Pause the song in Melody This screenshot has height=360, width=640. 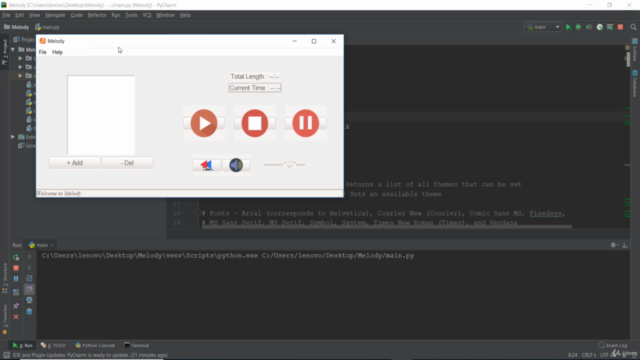coord(305,123)
